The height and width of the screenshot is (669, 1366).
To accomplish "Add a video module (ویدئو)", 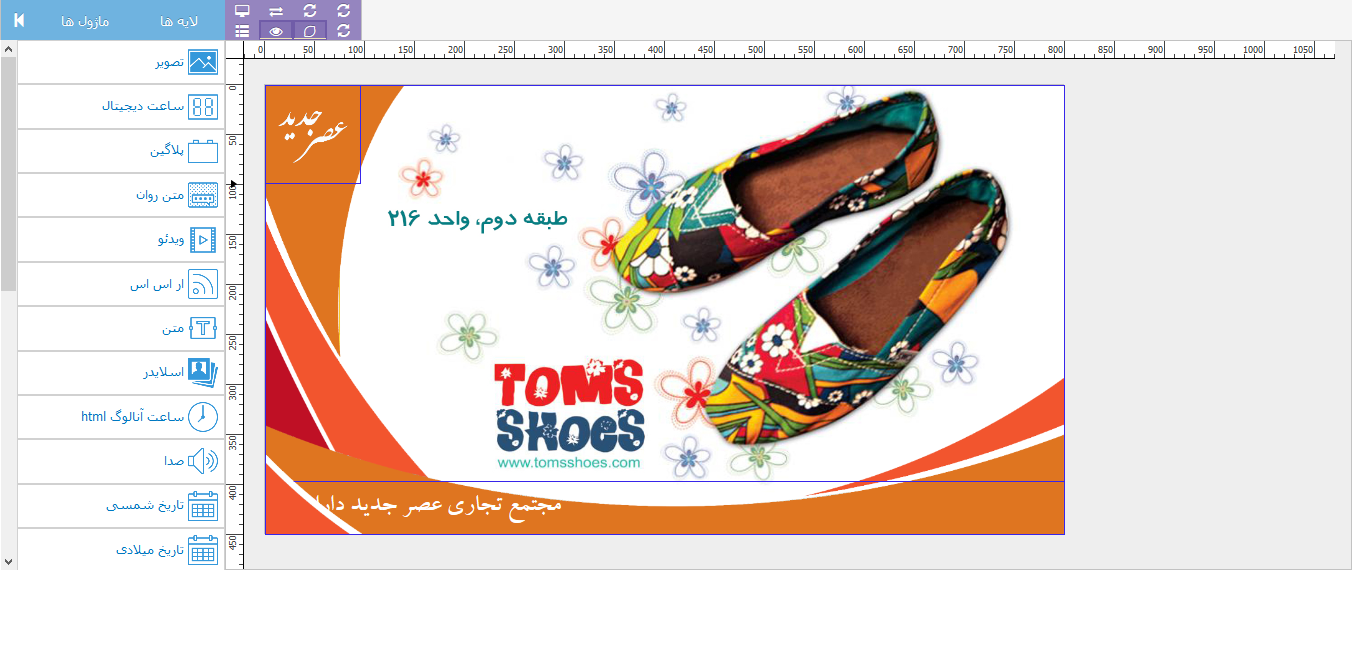I will pyautogui.click(x=121, y=240).
